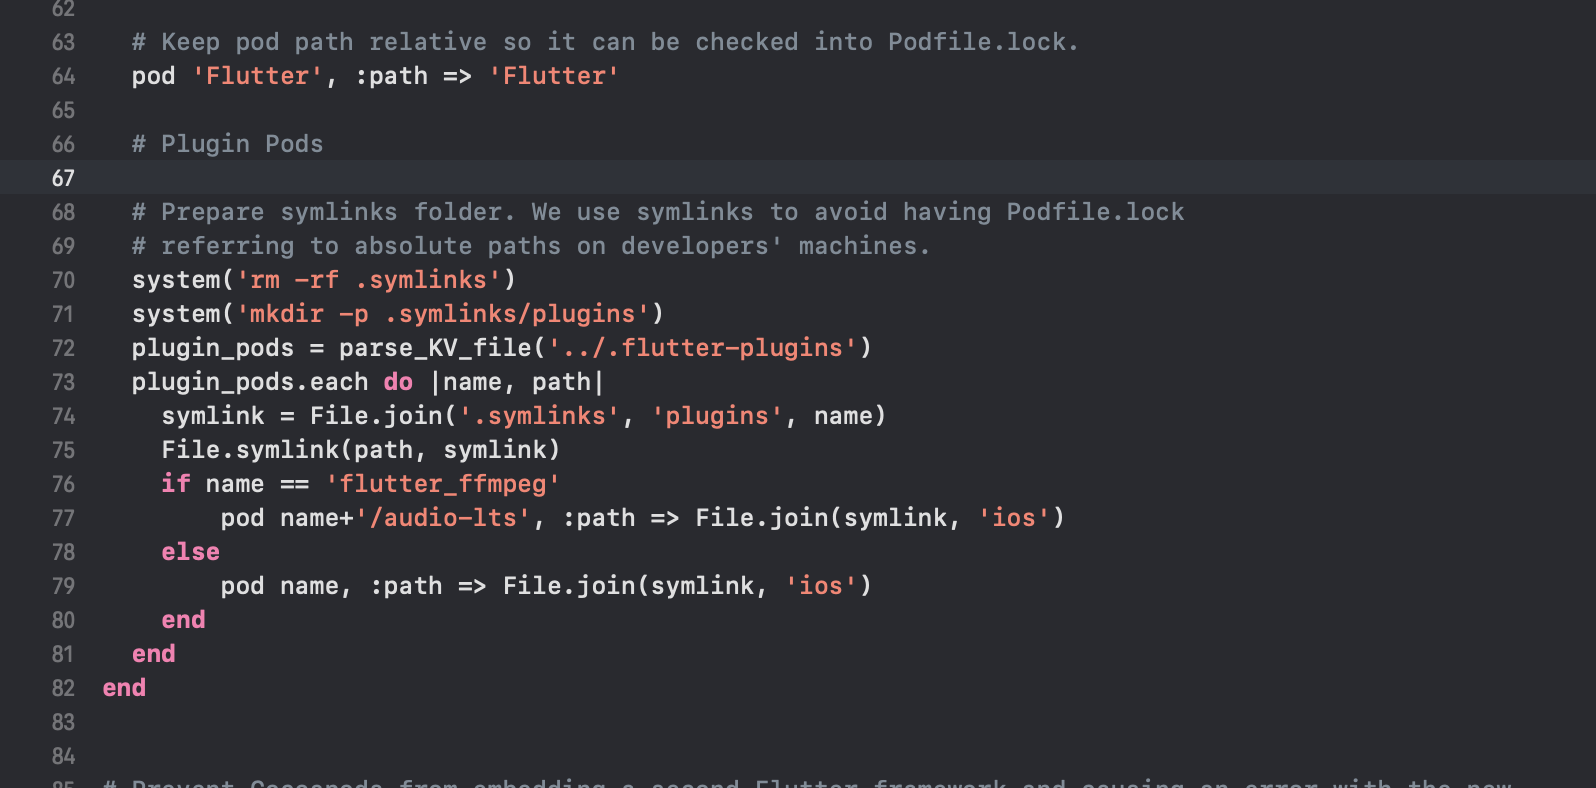Screen dimensions: 1596x788
Task: Click the empty highlighted line 67
Action: tap(798, 177)
